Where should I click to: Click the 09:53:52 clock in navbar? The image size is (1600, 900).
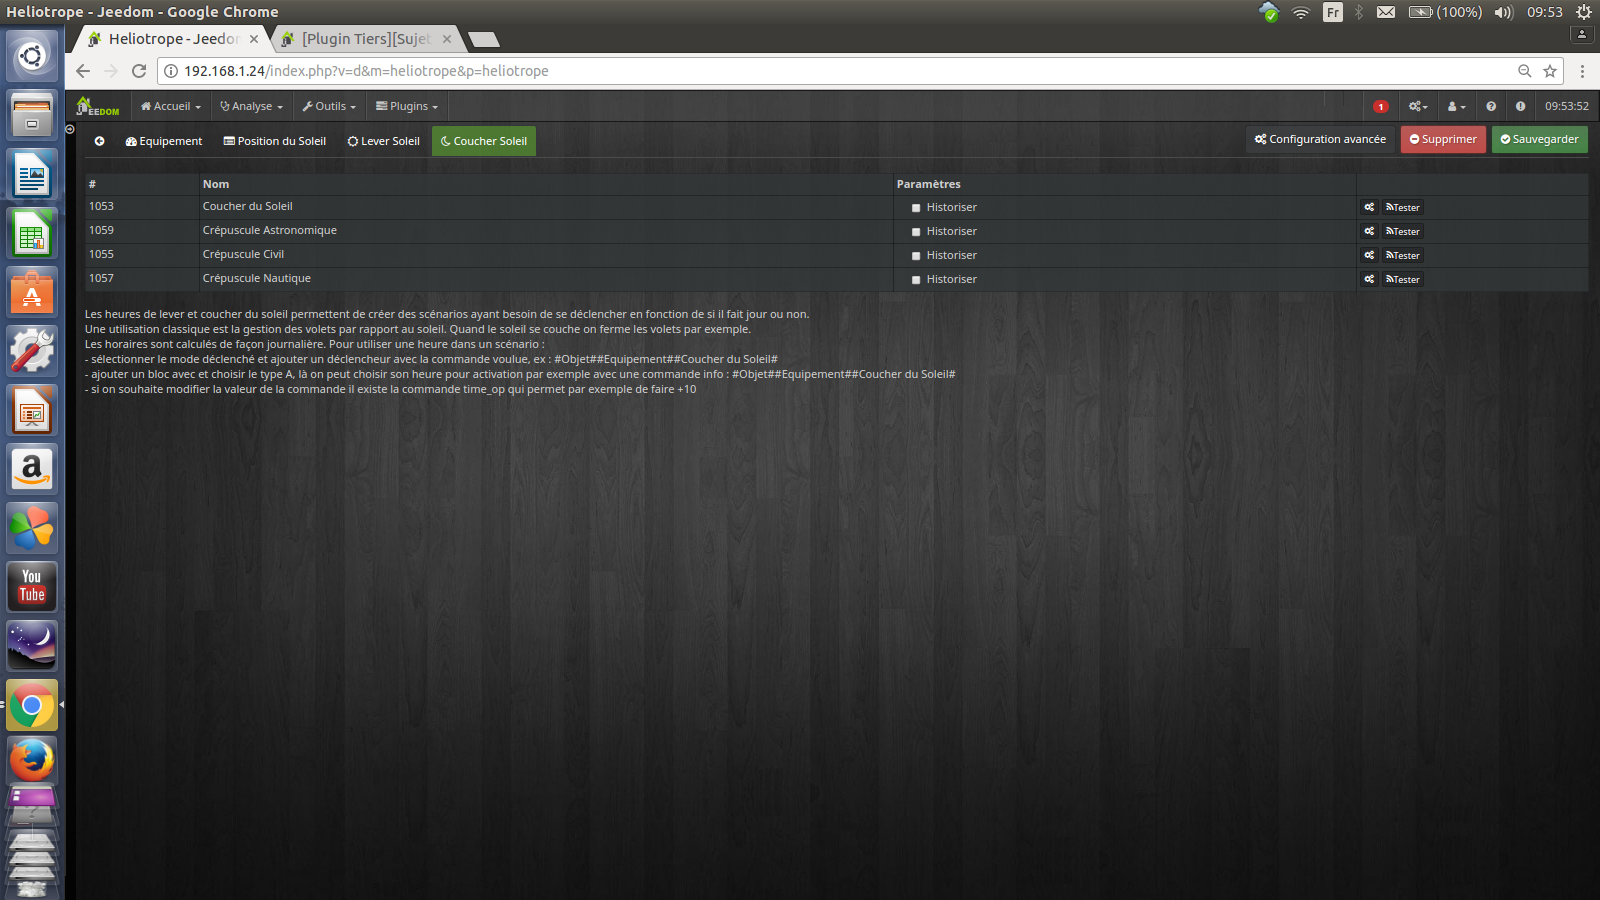coord(1566,106)
